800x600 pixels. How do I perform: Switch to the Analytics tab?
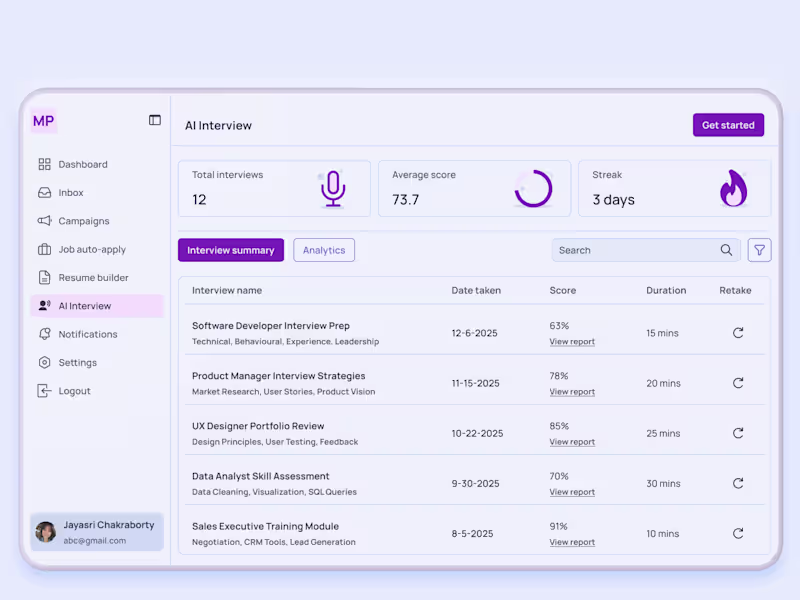coord(324,250)
